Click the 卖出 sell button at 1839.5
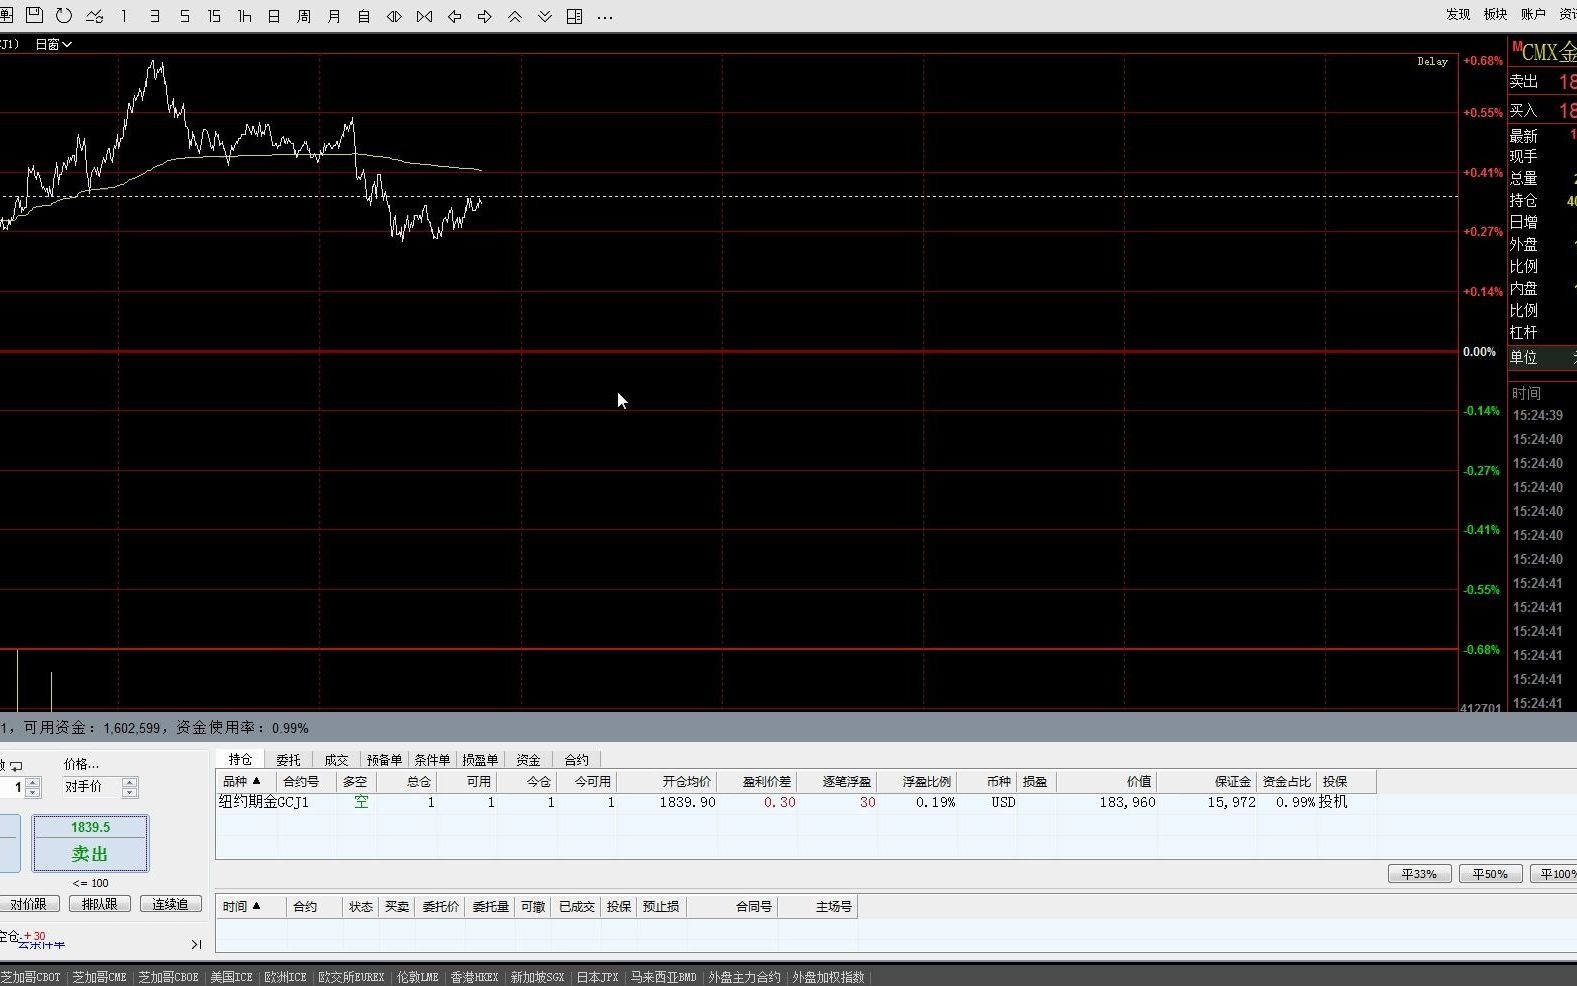The height and width of the screenshot is (986, 1577). pyautogui.click(x=90, y=843)
